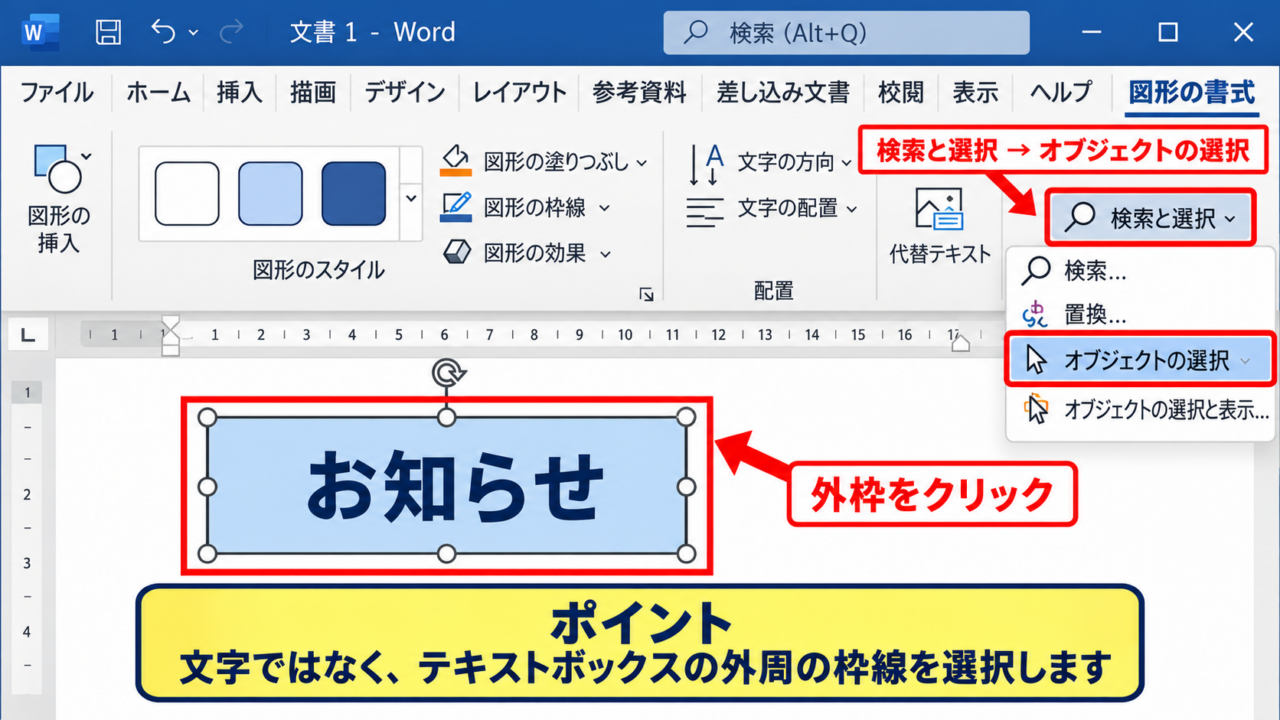Open the ファイル tab
Viewport: 1280px width, 720px height.
57,93
